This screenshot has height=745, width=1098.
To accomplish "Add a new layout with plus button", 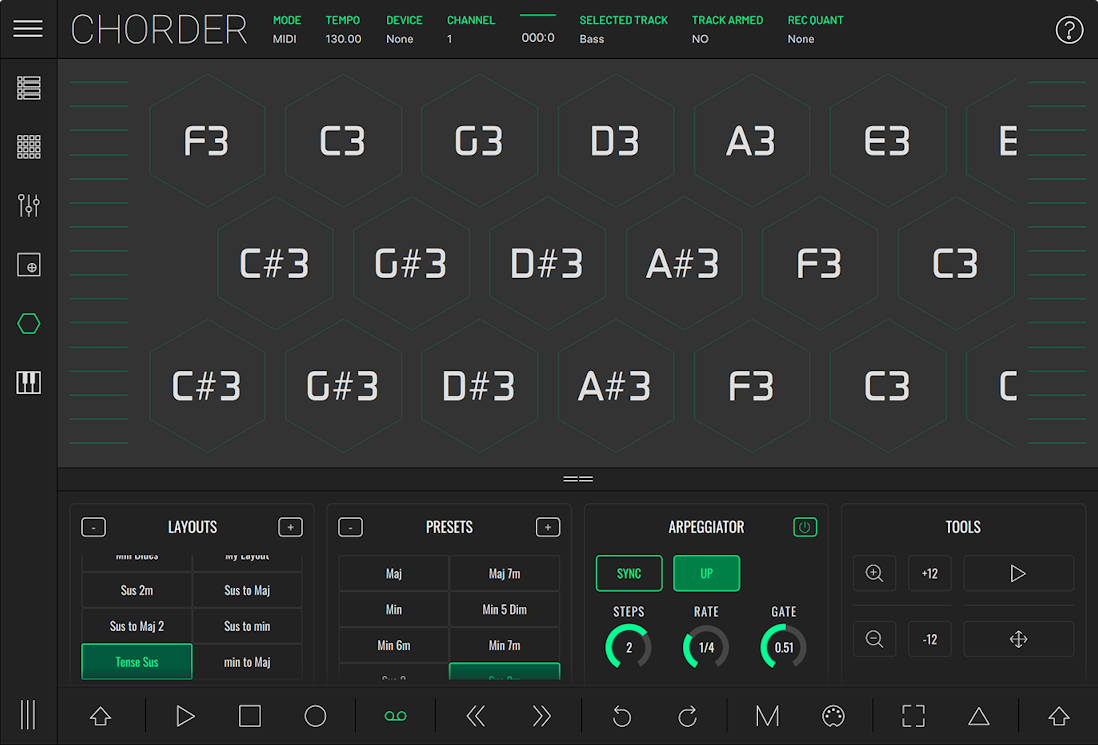I will 290,527.
